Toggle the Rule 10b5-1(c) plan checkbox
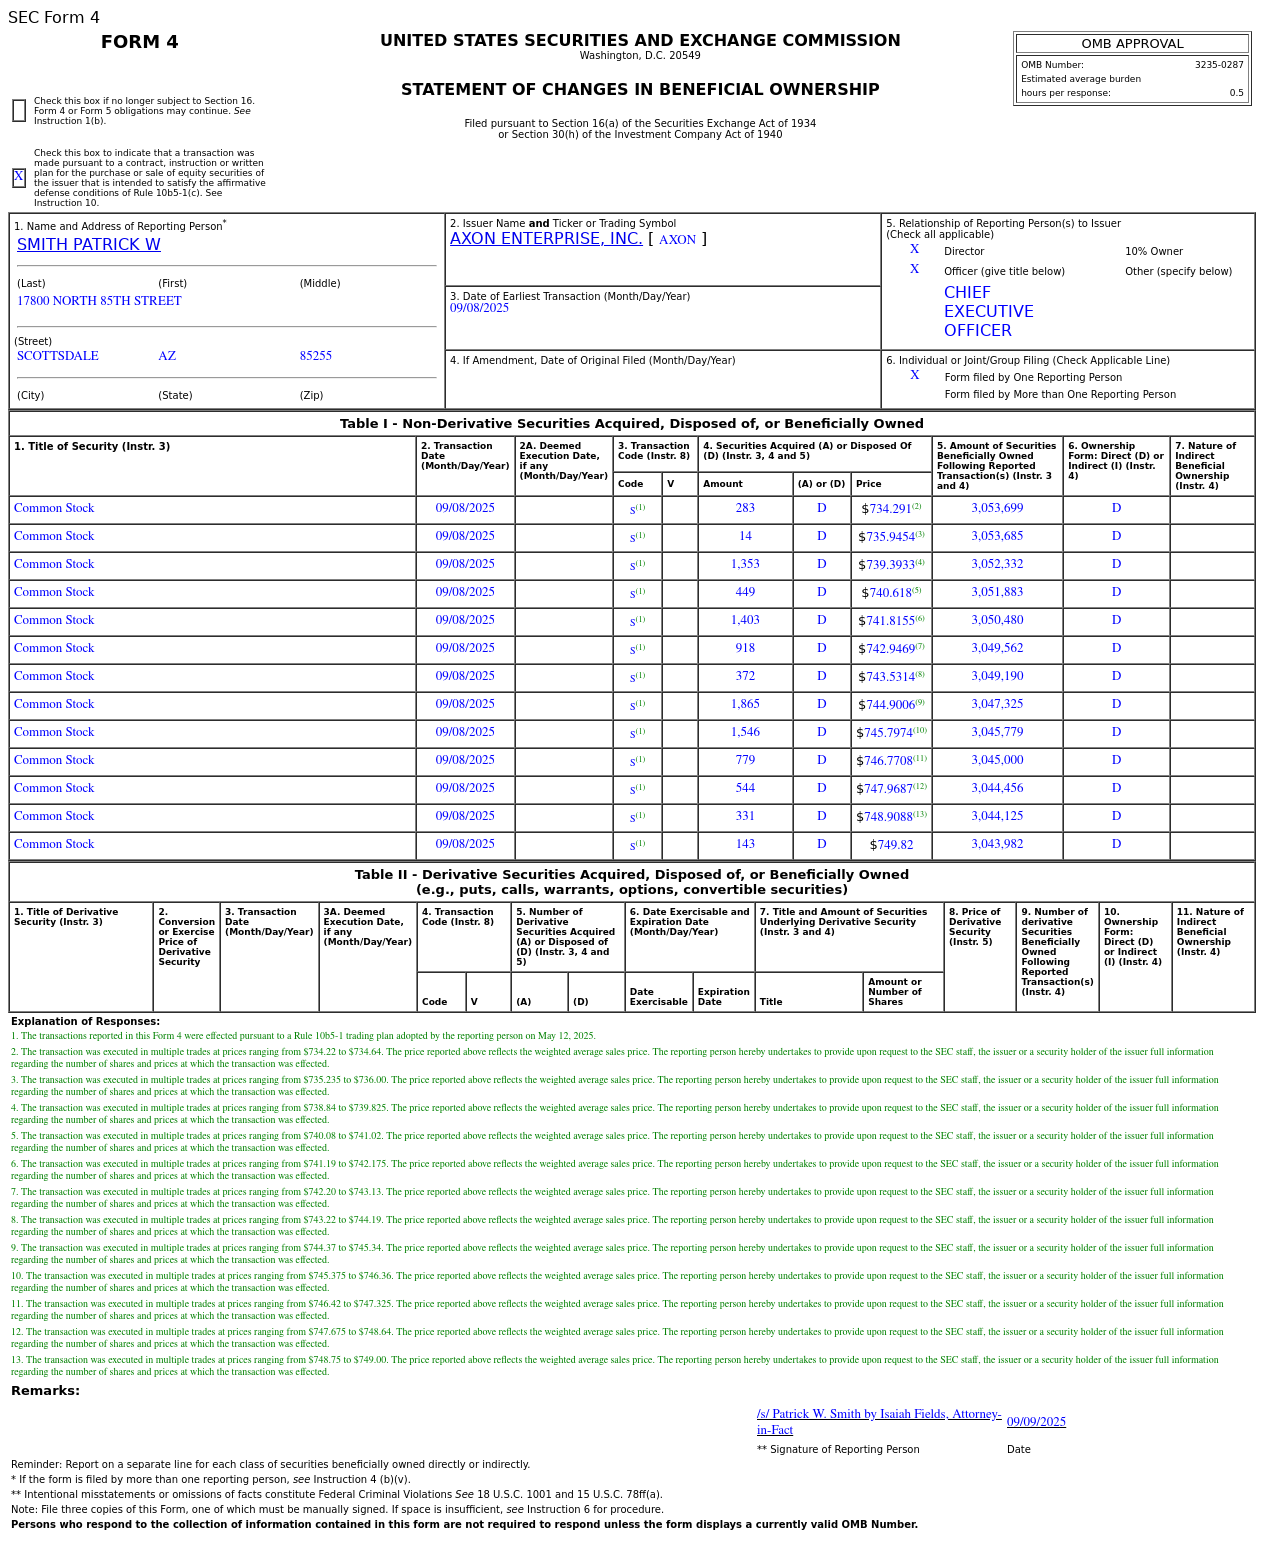1264x1555 pixels. 19,178
